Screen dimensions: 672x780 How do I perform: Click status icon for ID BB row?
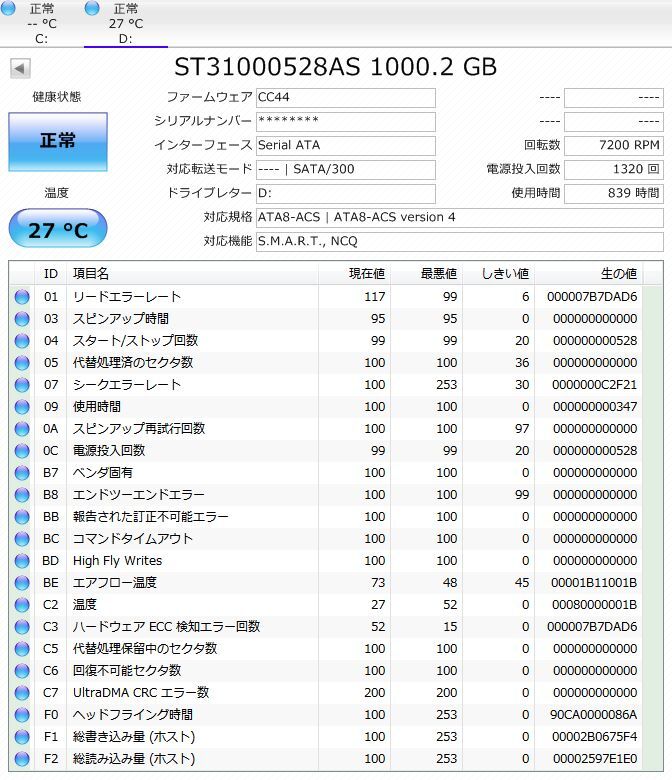[x=22, y=517]
